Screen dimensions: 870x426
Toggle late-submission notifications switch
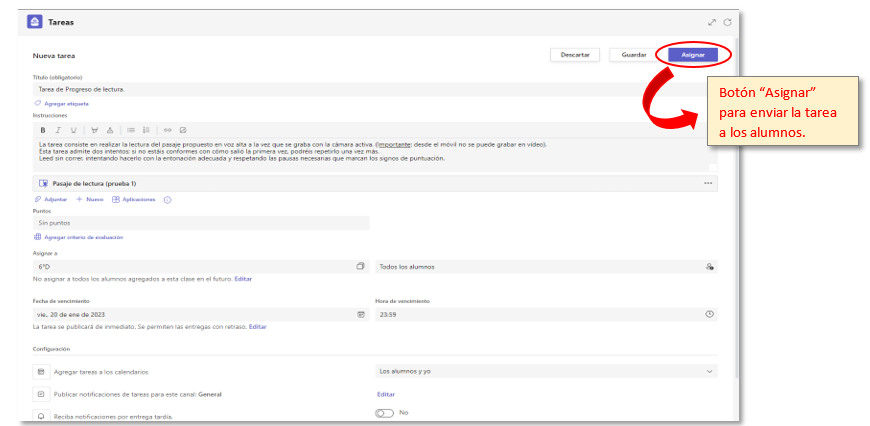coord(385,413)
